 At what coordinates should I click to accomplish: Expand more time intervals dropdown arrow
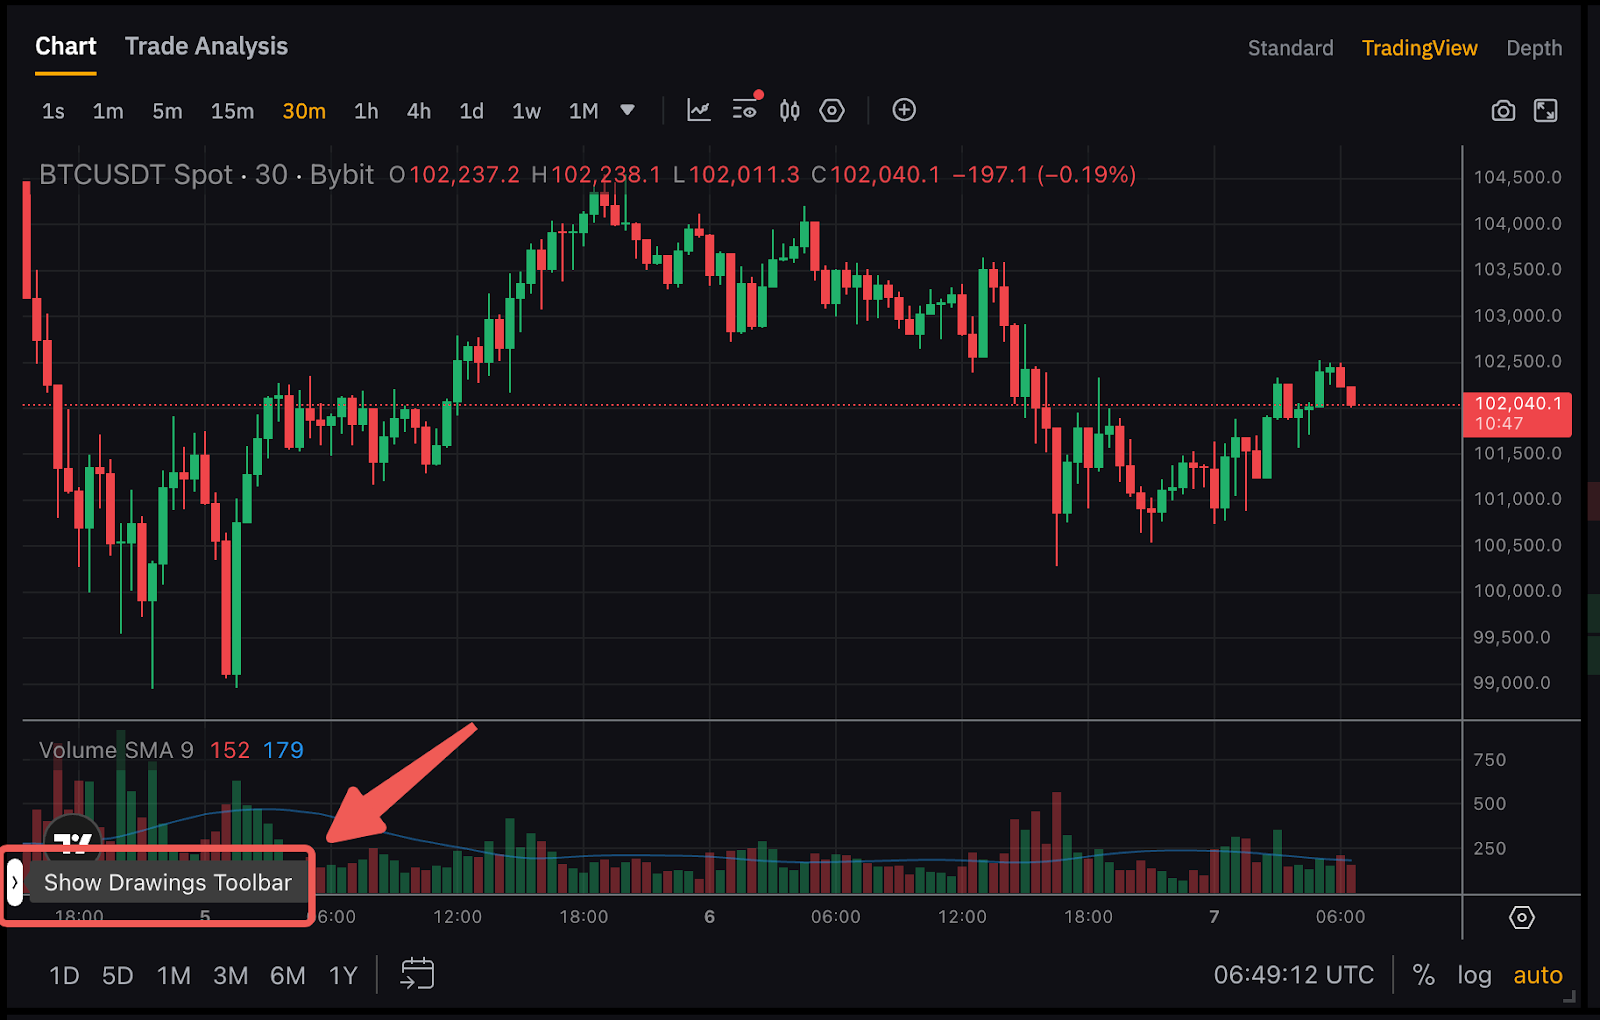pos(627,110)
